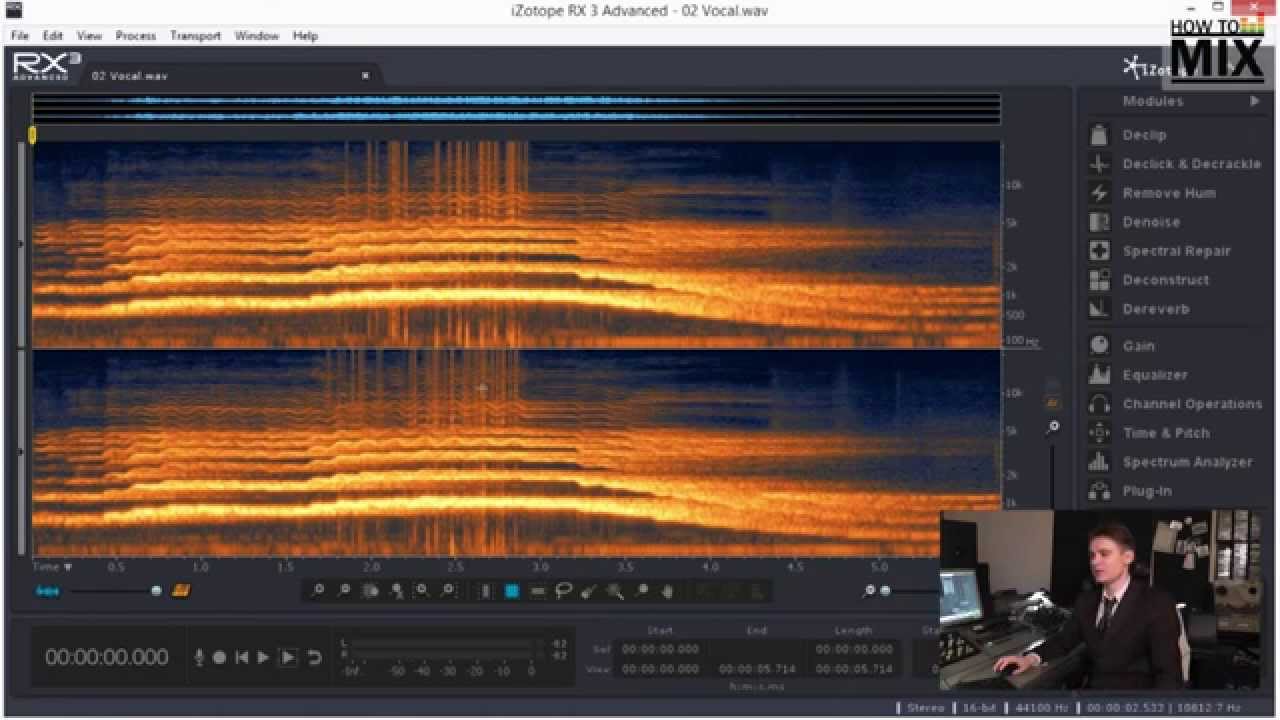The height and width of the screenshot is (720, 1280).
Task: Click the yellow playhead marker at start
Action: point(32,134)
